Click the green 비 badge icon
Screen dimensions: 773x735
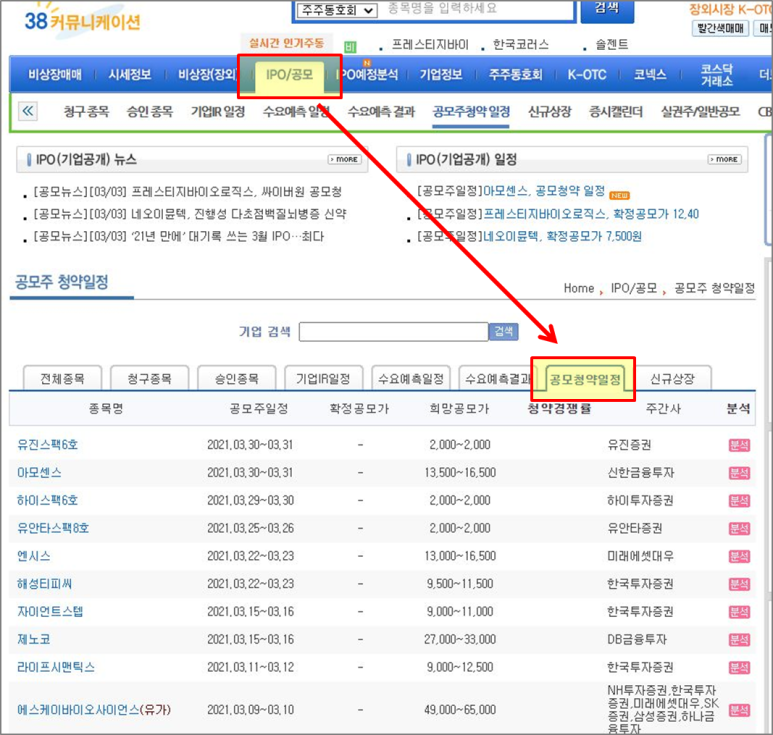coord(350,47)
